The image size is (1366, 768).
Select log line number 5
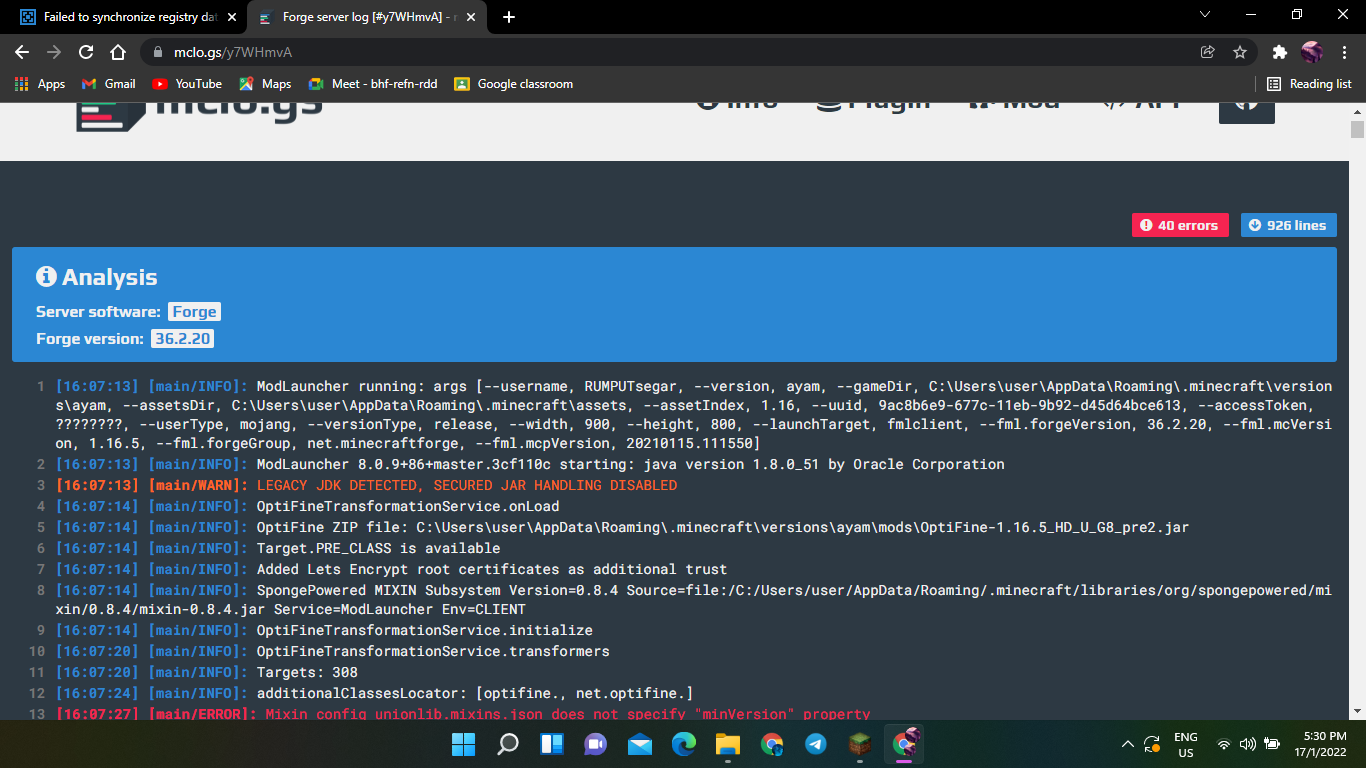[x=40, y=527]
